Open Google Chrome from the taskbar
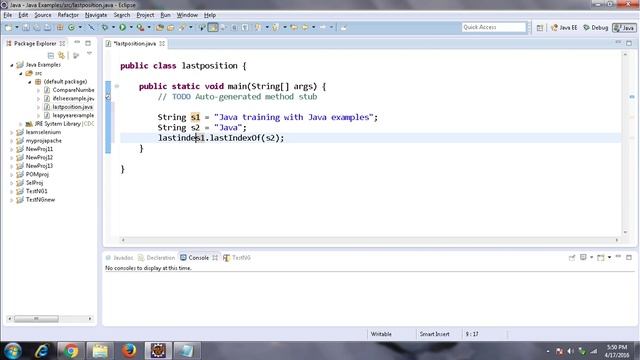Image resolution: width=640 pixels, height=360 pixels. coord(70,351)
